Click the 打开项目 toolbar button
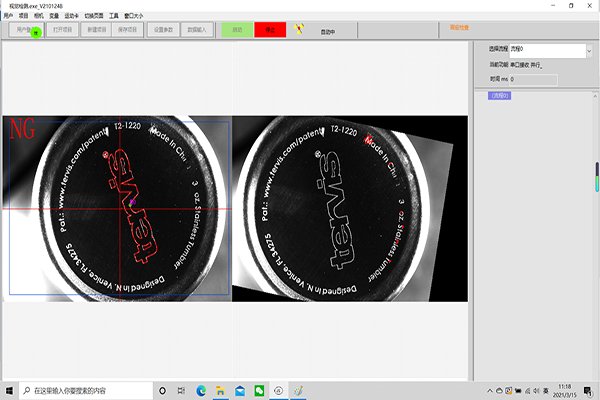Image resolution: width=600 pixels, height=400 pixels. [62, 29]
